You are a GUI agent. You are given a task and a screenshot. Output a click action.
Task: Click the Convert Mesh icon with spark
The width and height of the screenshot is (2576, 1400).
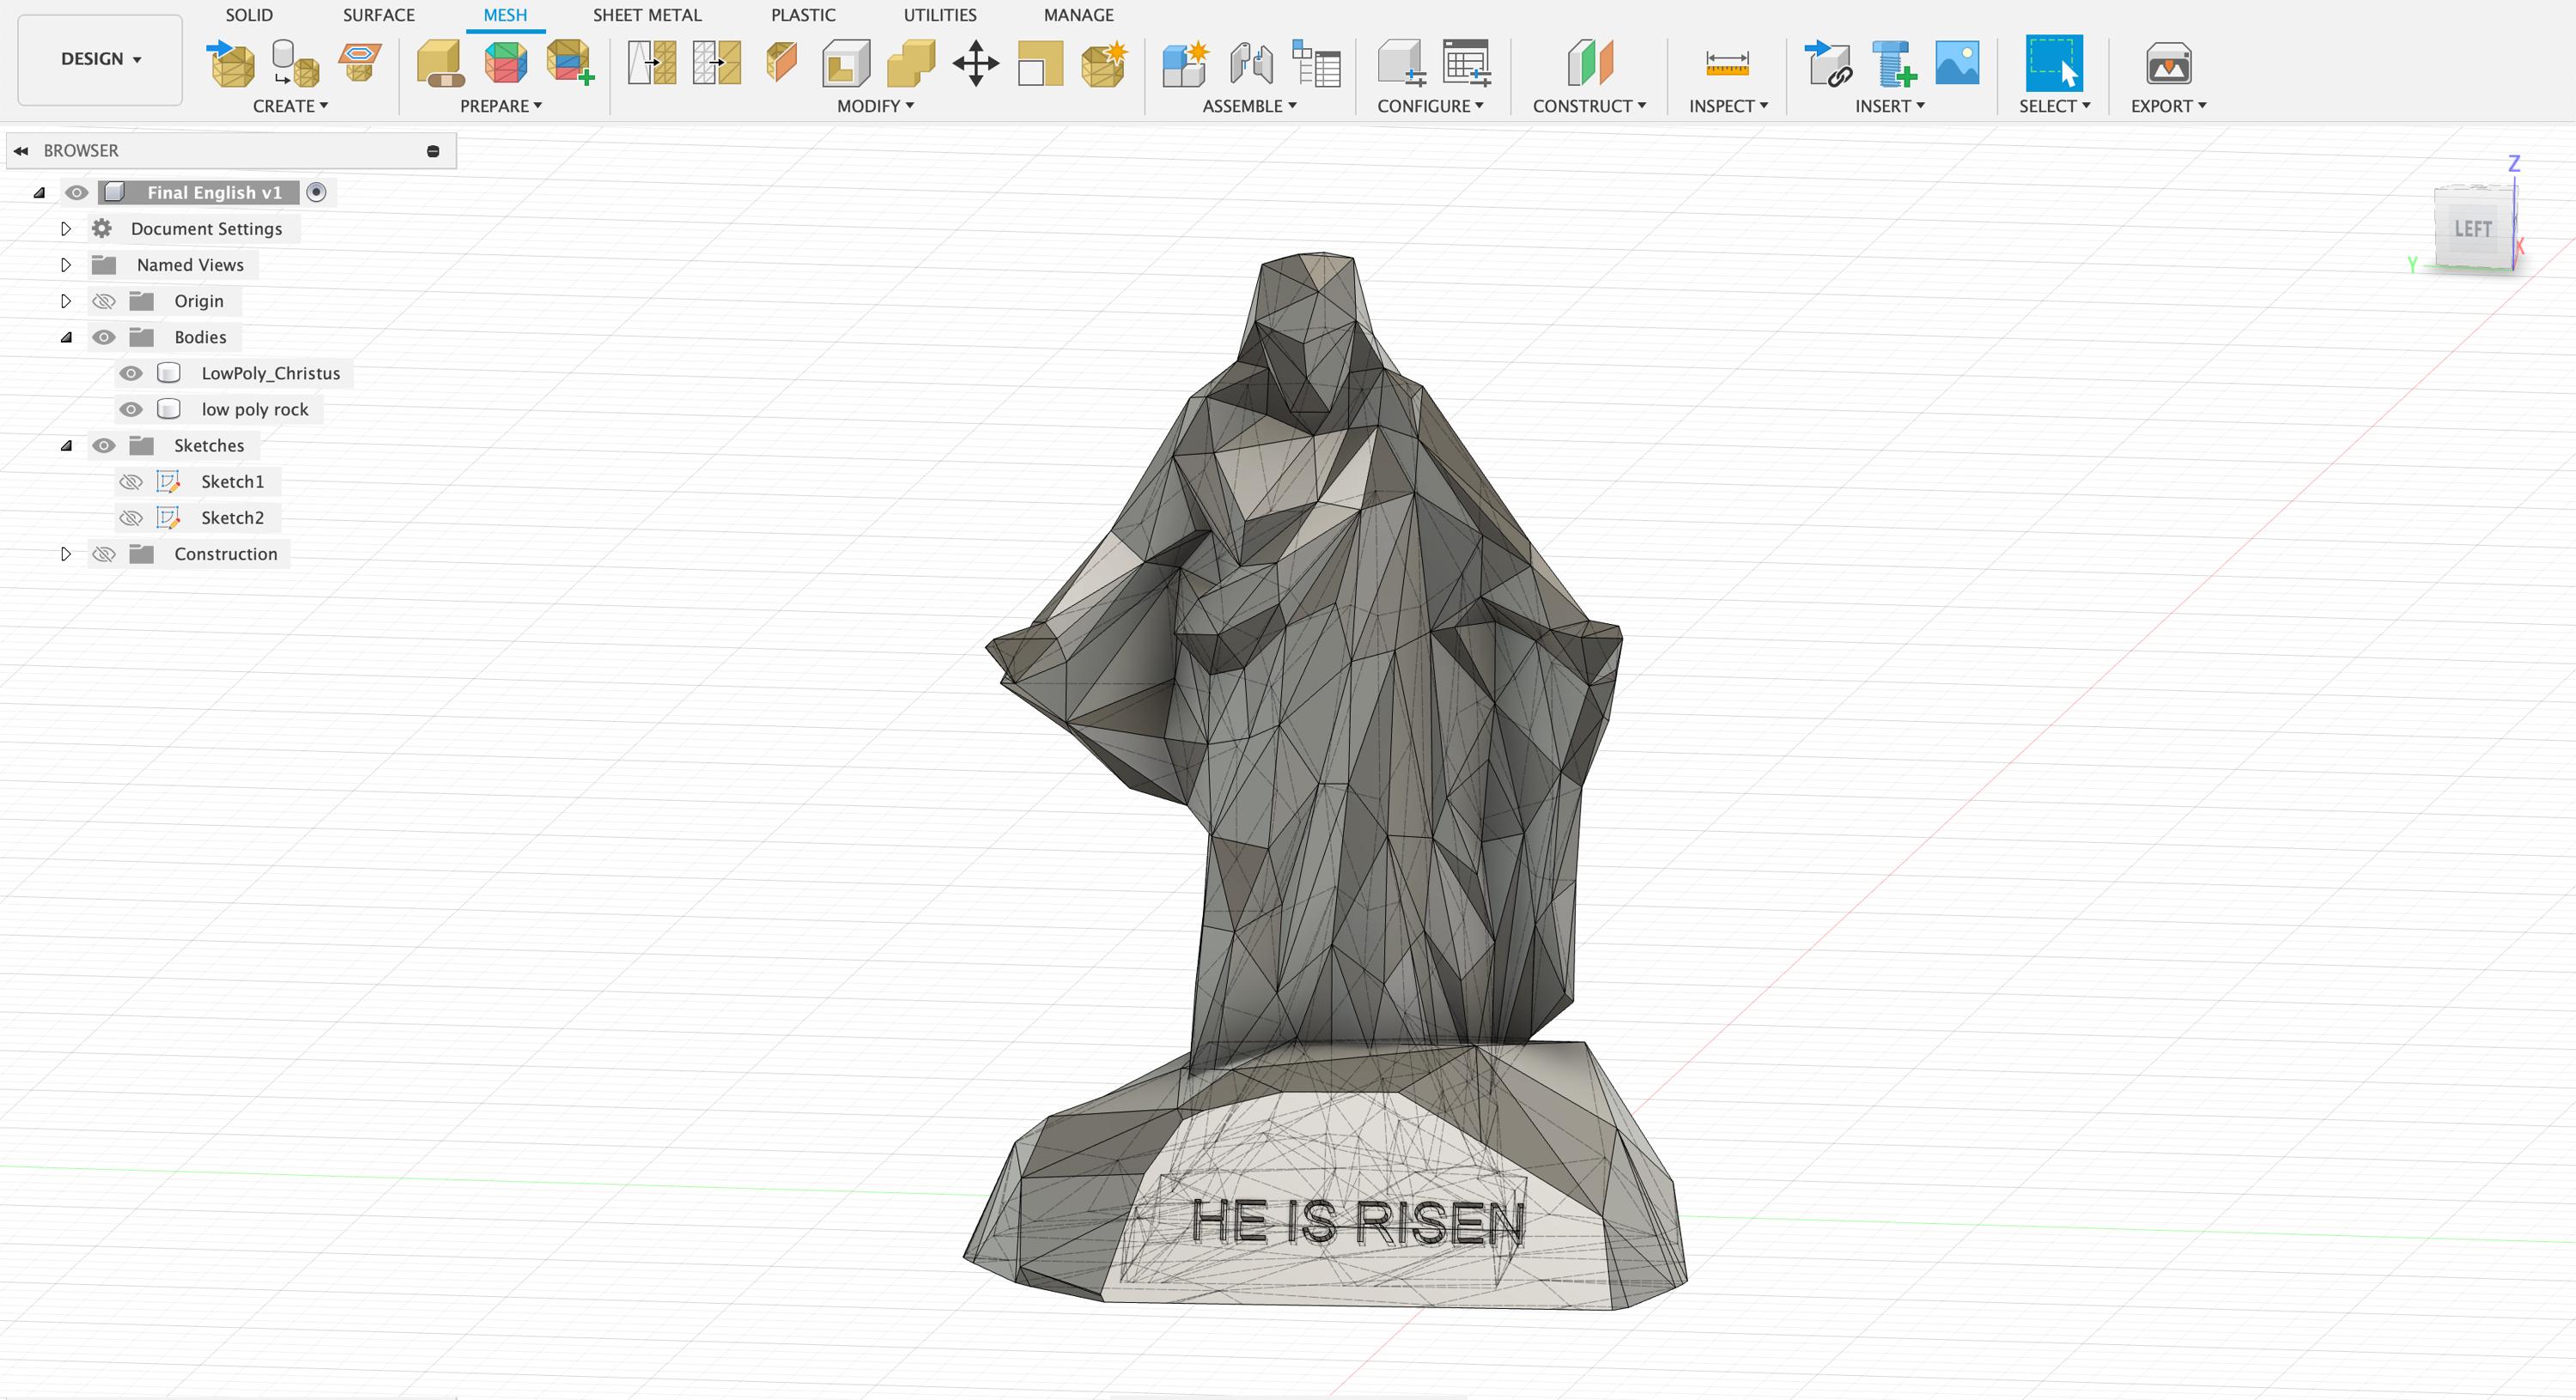[1105, 63]
